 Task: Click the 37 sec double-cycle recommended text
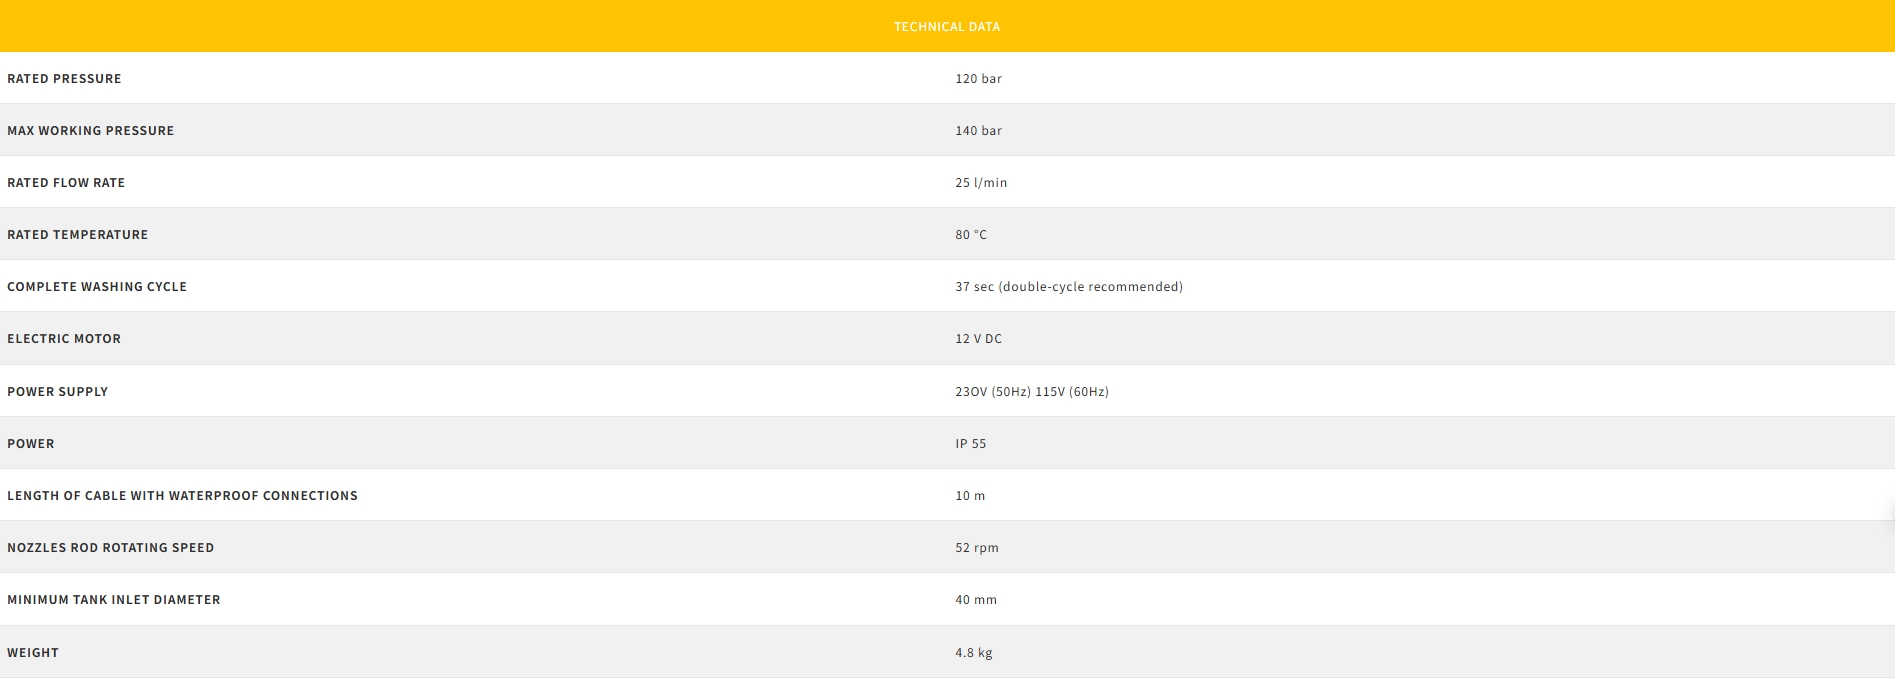[1068, 287]
